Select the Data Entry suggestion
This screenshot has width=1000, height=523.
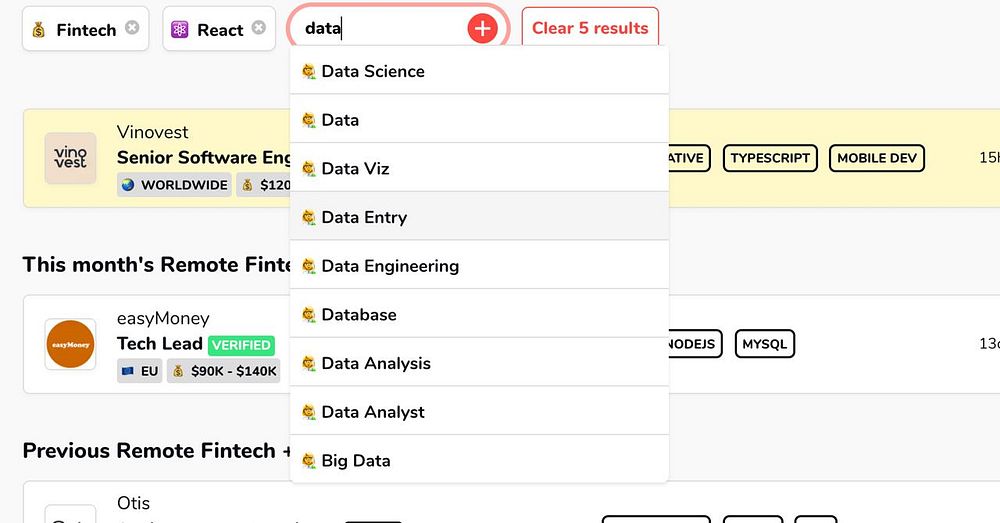click(x=364, y=217)
